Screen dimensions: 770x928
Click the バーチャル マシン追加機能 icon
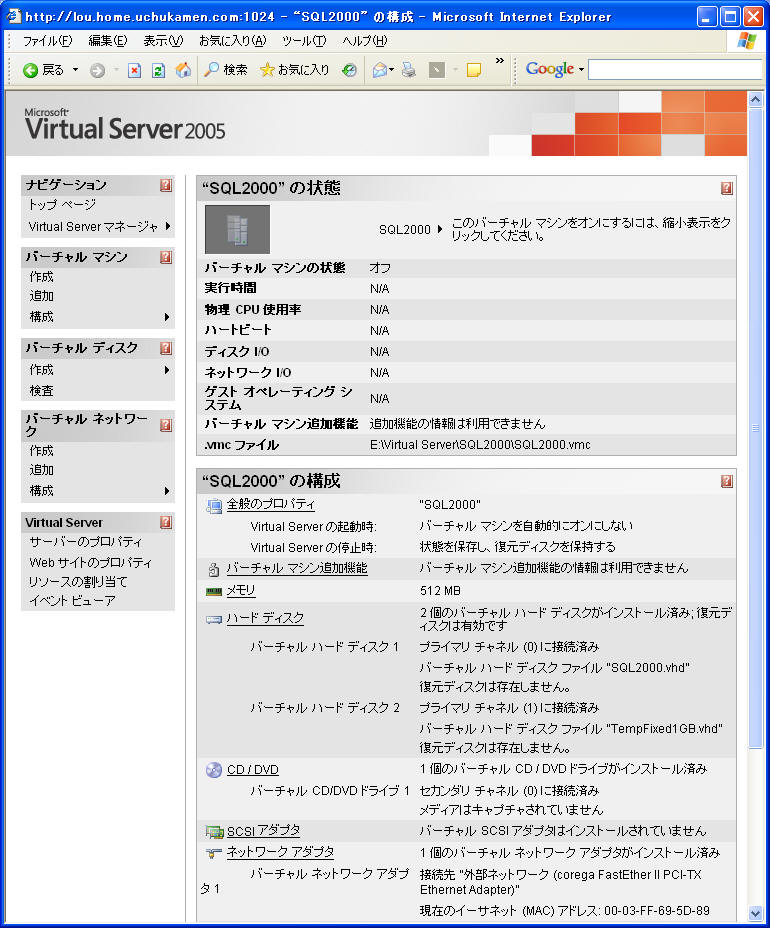214,569
